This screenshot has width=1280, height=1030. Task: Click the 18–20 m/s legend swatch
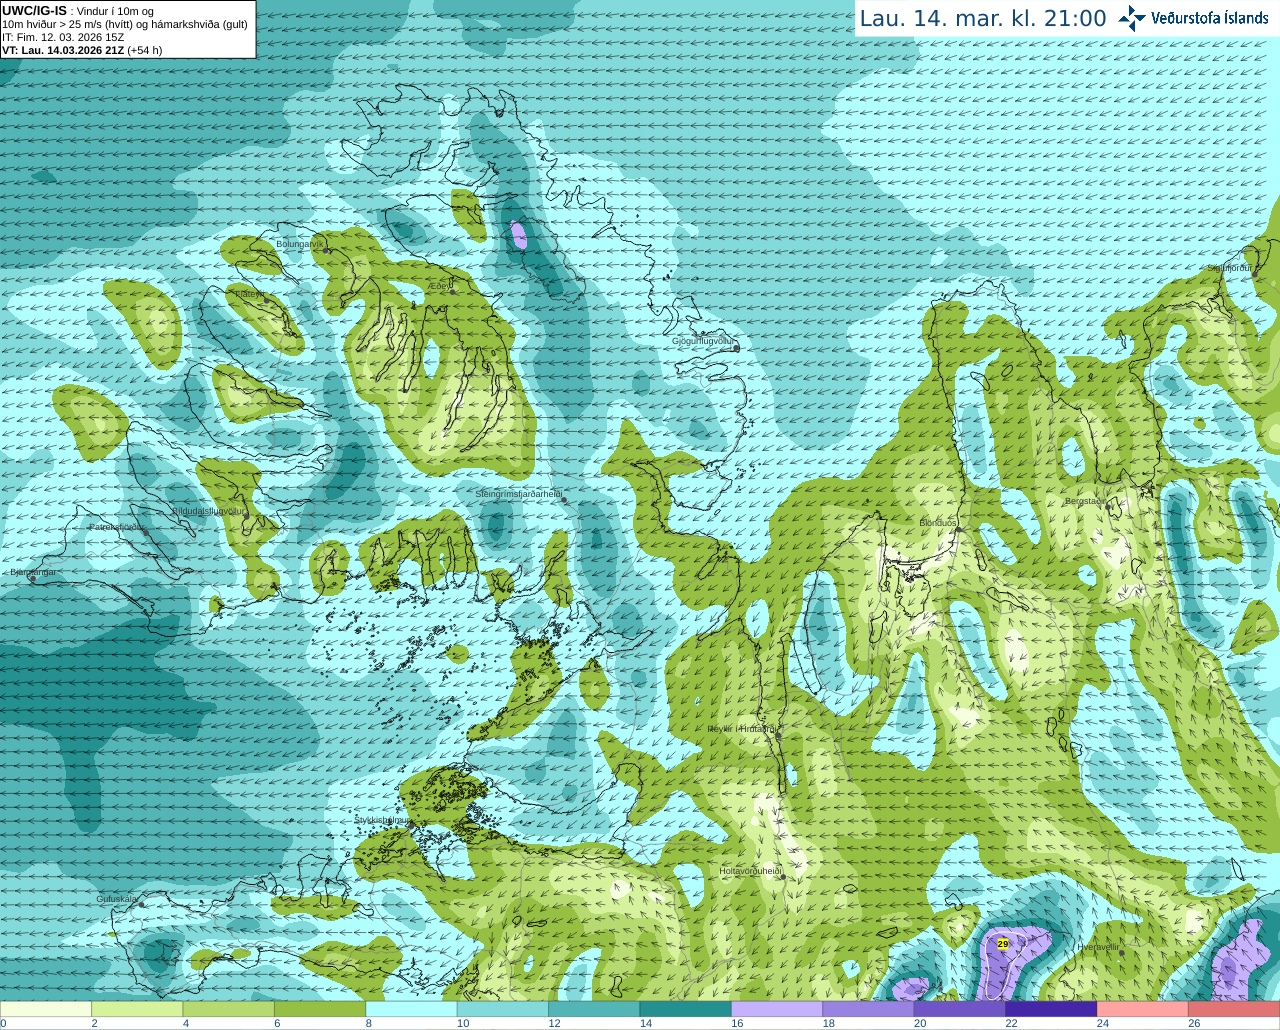pos(869,1009)
